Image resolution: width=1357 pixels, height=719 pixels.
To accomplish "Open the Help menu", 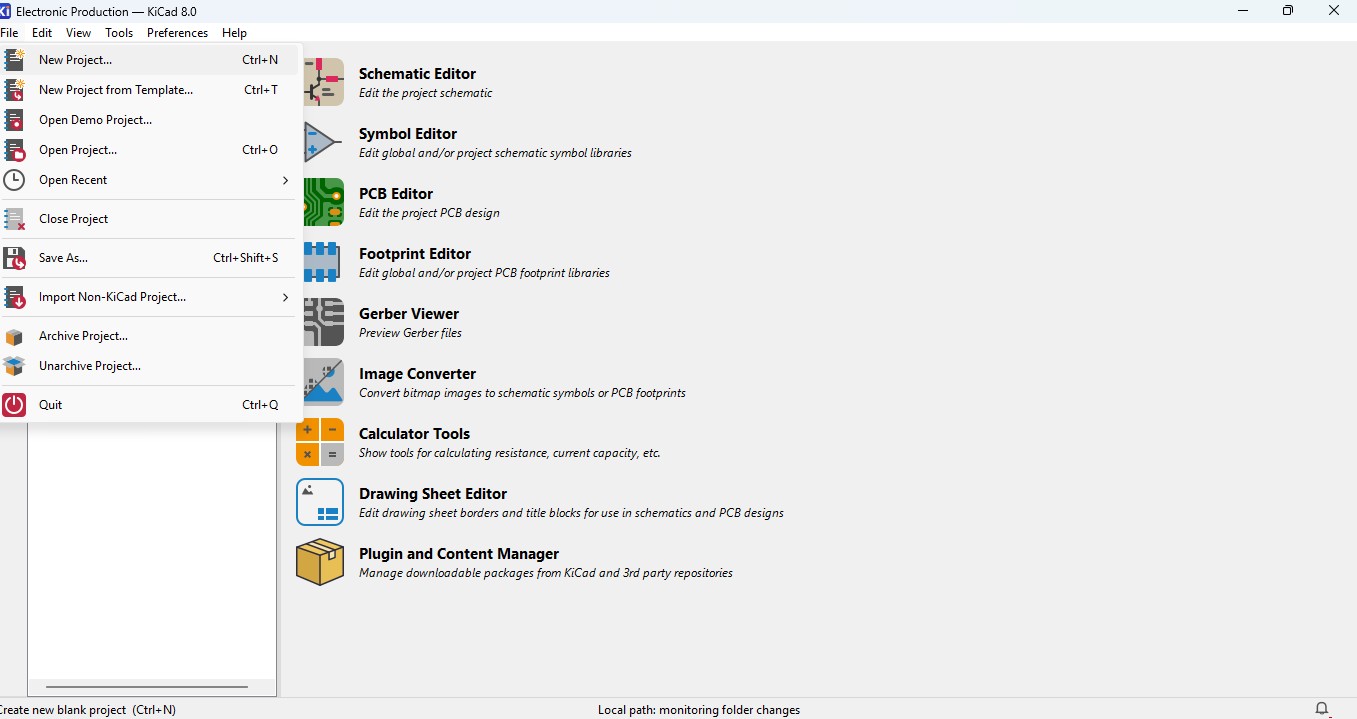I will coord(234,33).
